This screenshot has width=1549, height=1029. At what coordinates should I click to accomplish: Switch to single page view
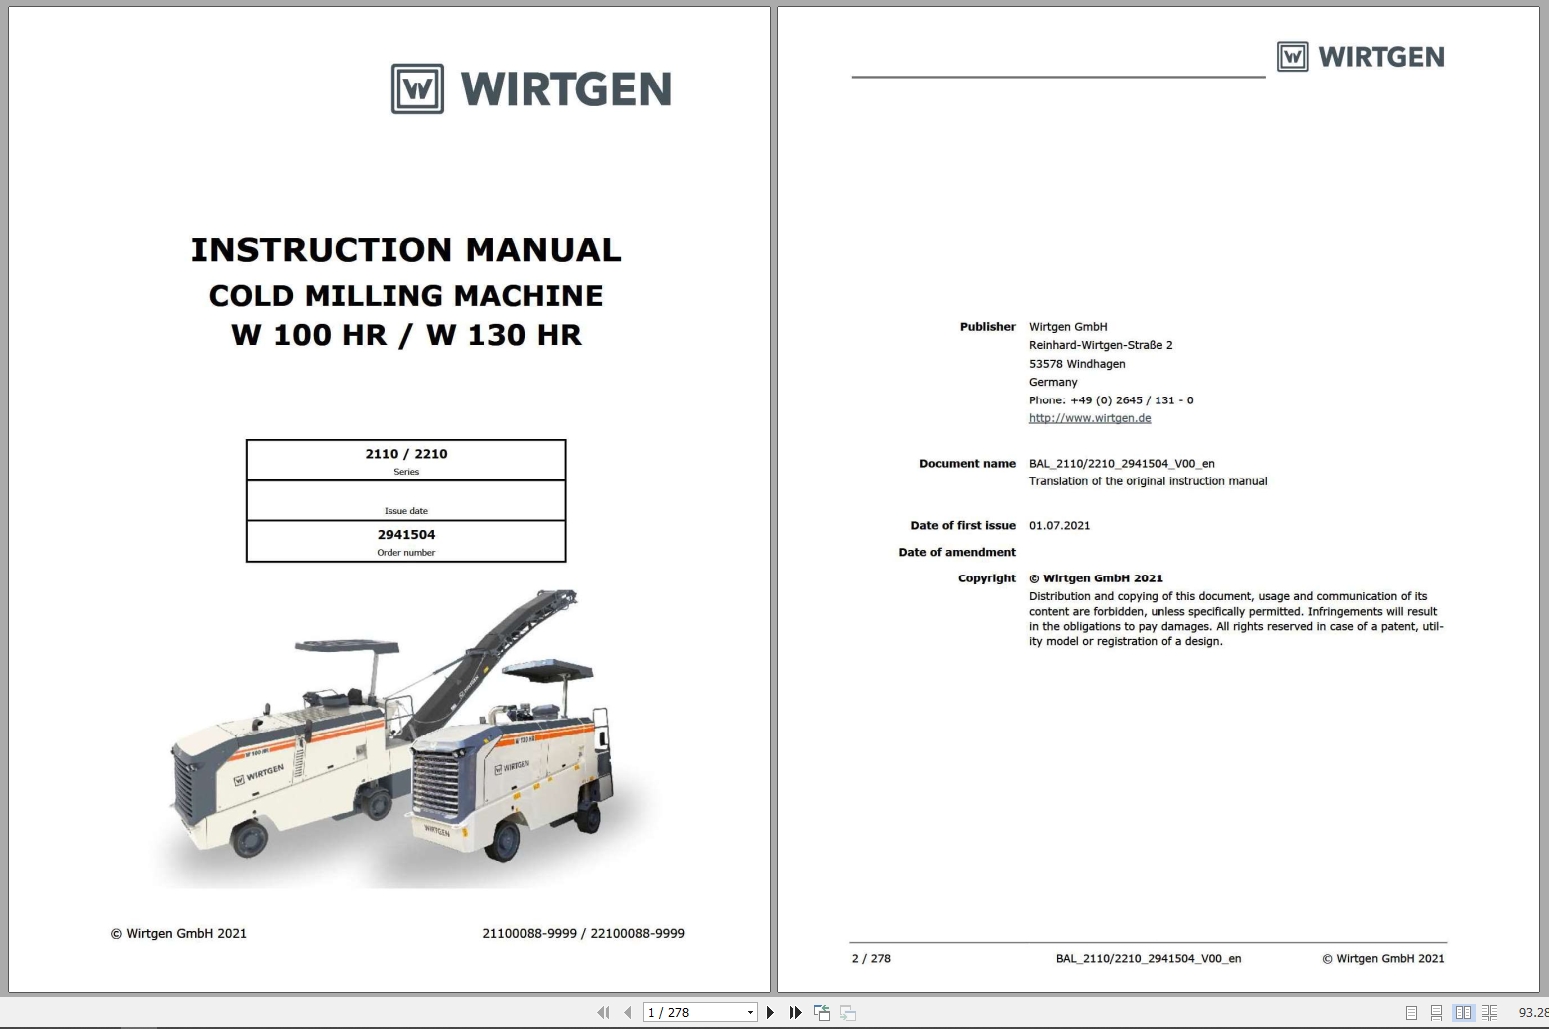coord(1411,1012)
